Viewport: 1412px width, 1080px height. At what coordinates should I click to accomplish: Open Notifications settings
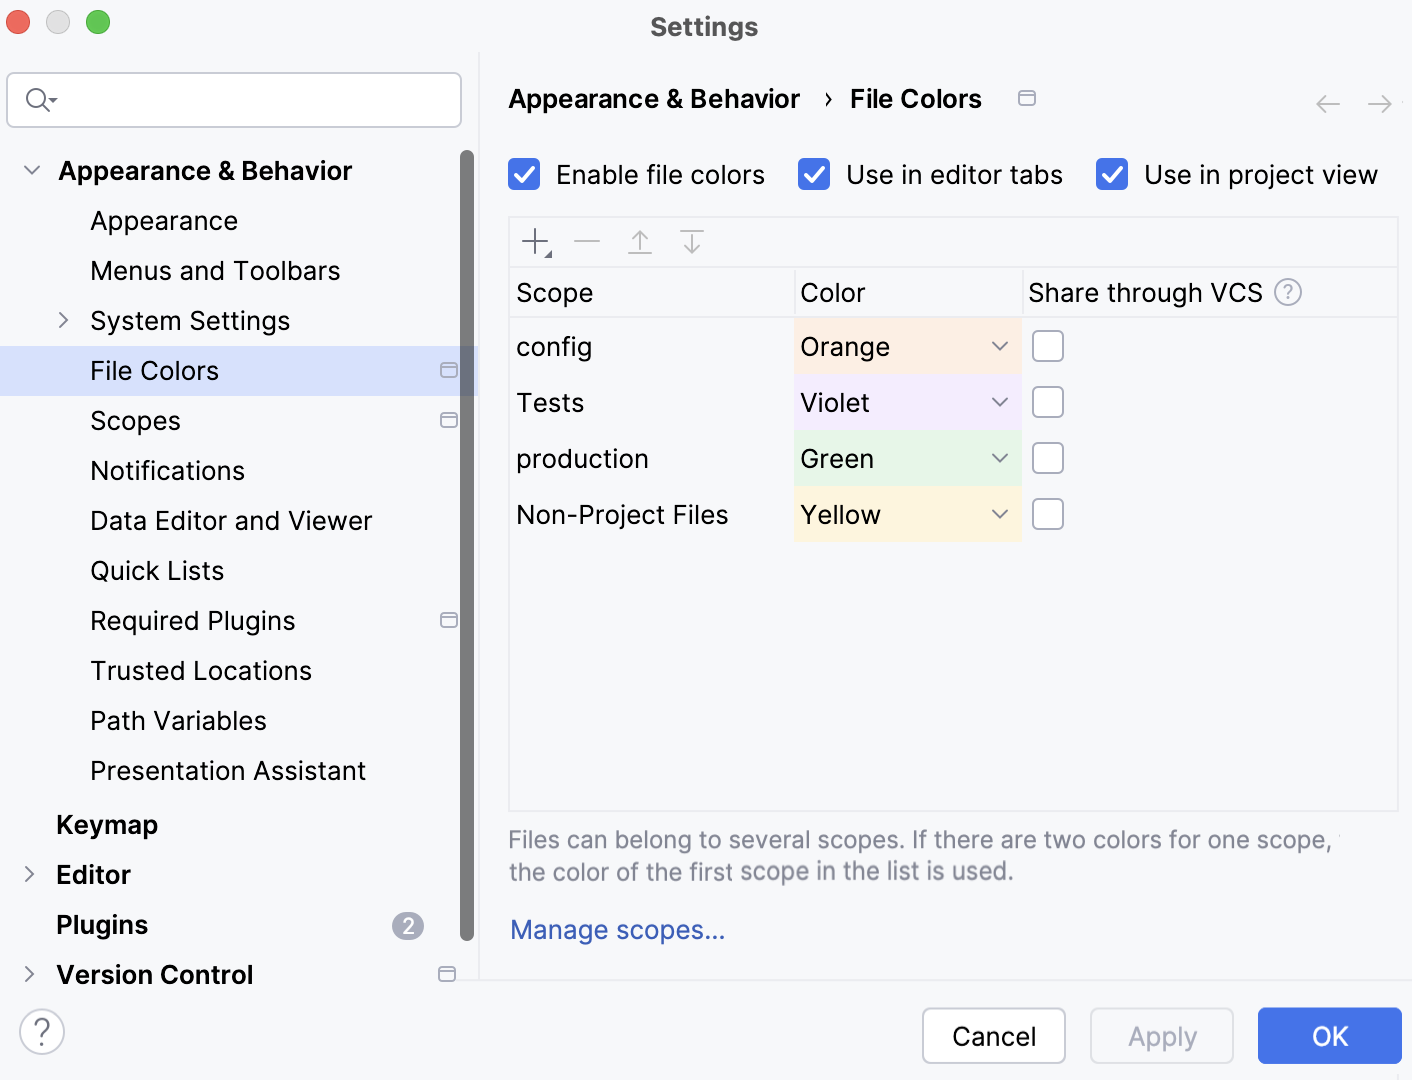coord(167,471)
